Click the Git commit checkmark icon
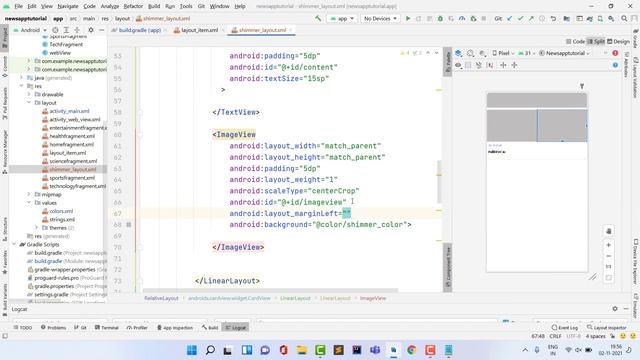This screenshot has width=640, height=360. tap(520, 18)
